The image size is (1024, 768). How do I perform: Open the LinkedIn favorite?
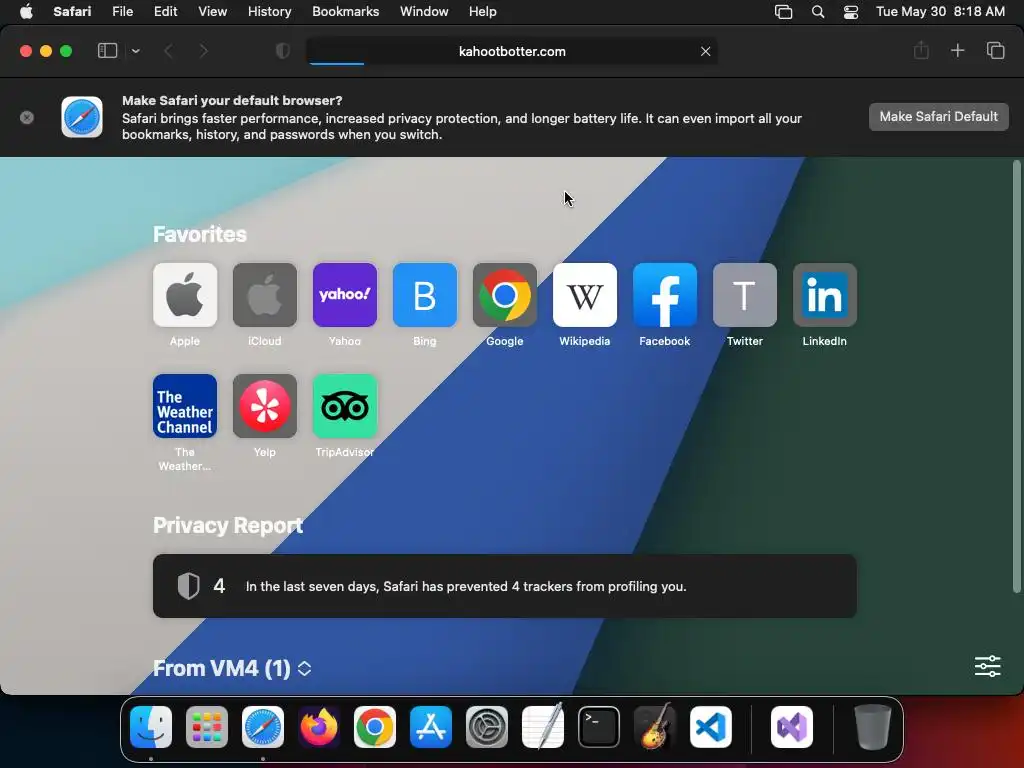(x=825, y=295)
